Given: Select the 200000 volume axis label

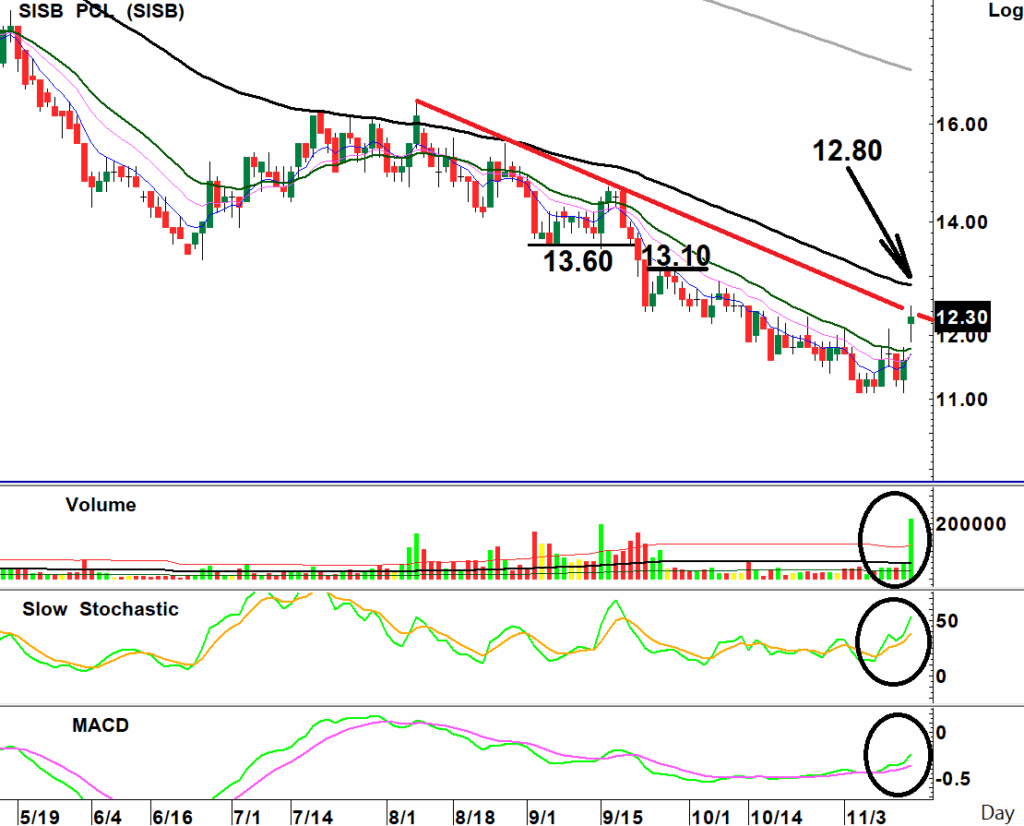Looking at the screenshot, I should tap(972, 522).
